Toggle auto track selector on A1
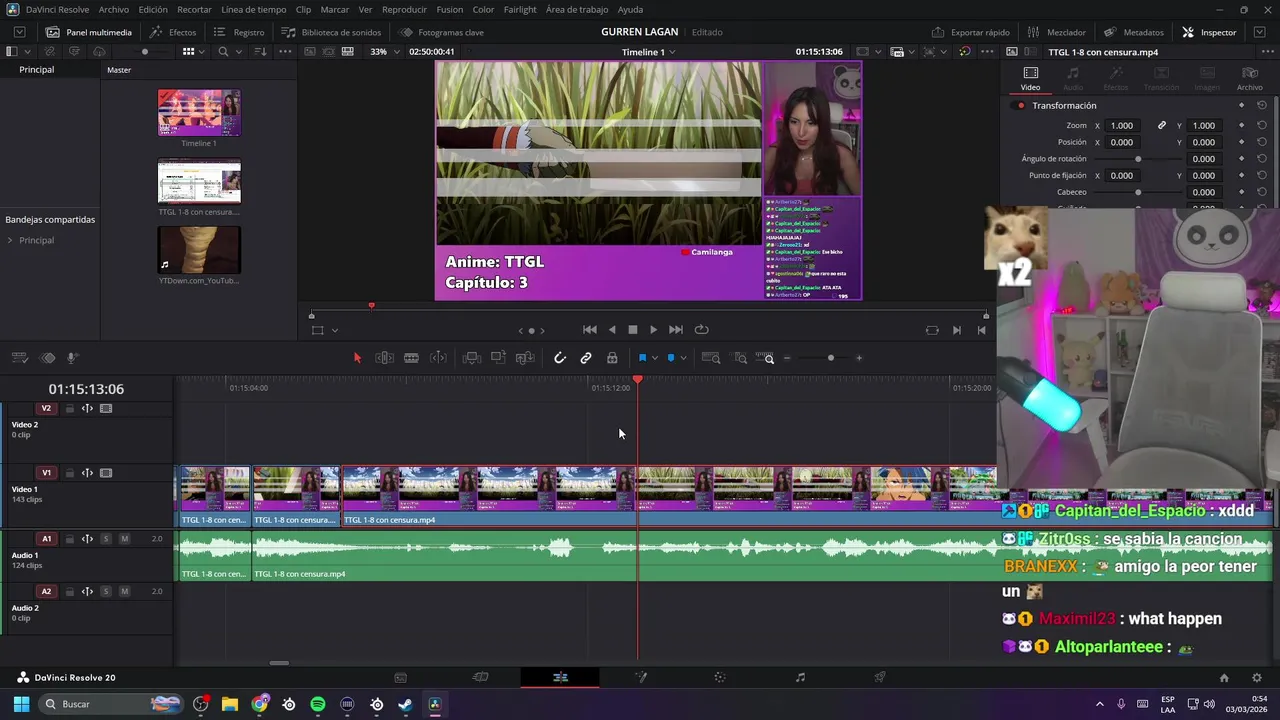 click(87, 539)
